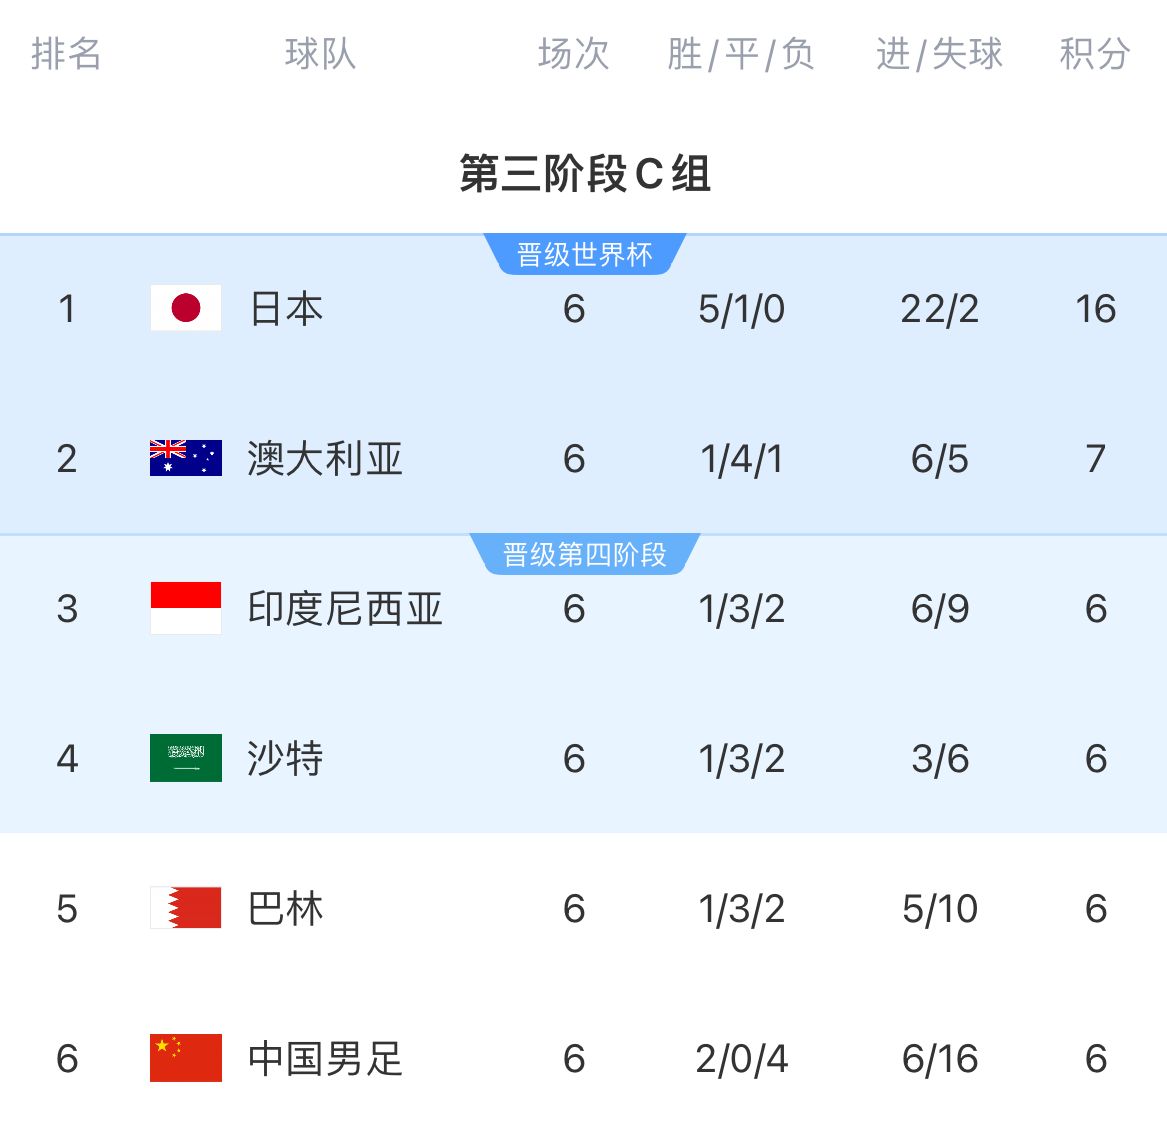Open the 日本 team name
Image resolution: width=1167 pixels, height=1130 pixels.
(286, 308)
